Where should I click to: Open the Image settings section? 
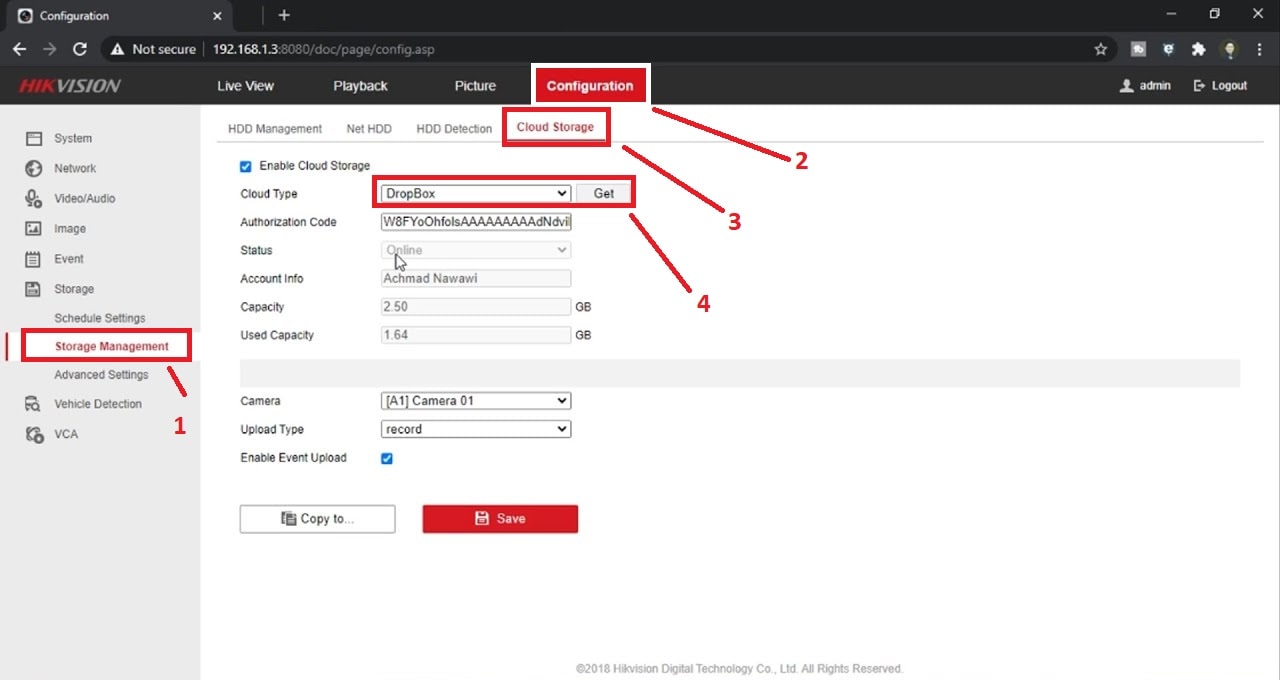pos(34,228)
